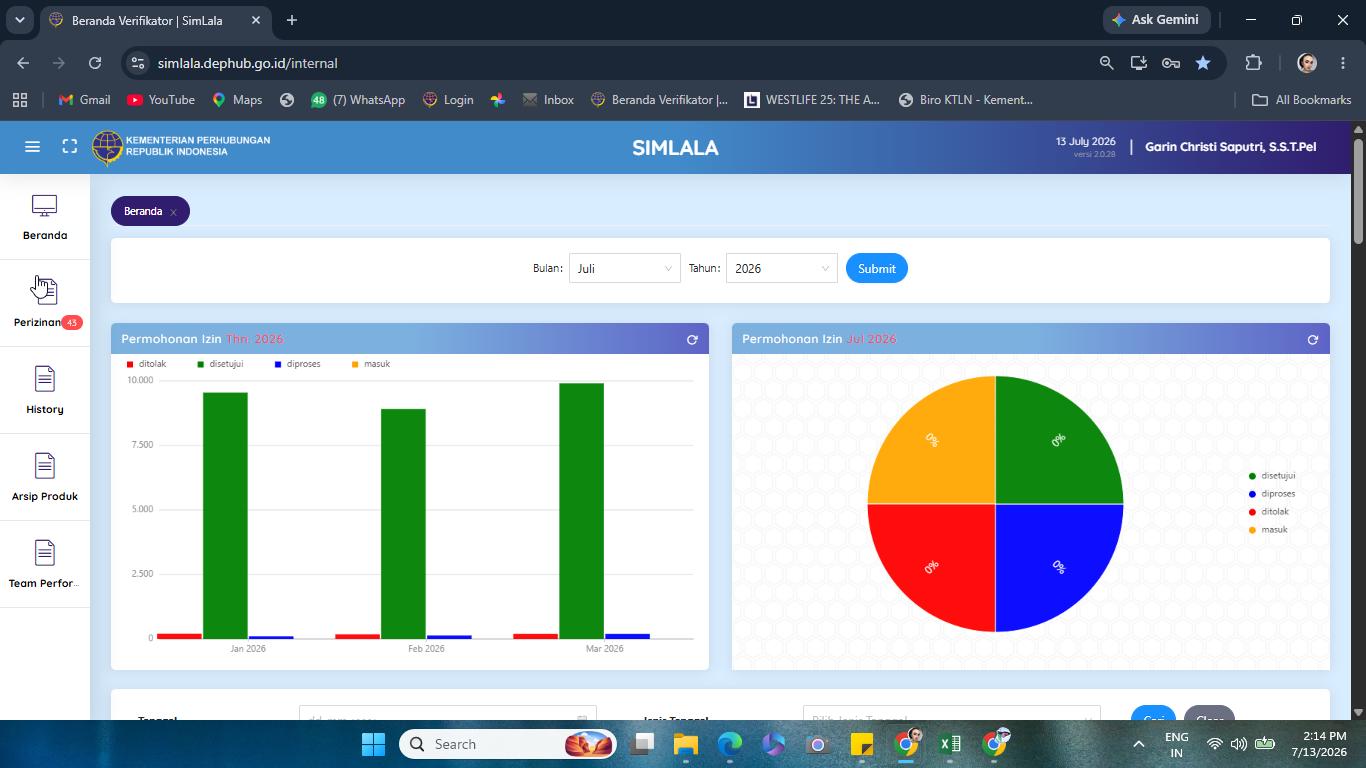Click the orange masuk pie slice
The height and width of the screenshot is (768, 1366).
(940, 450)
